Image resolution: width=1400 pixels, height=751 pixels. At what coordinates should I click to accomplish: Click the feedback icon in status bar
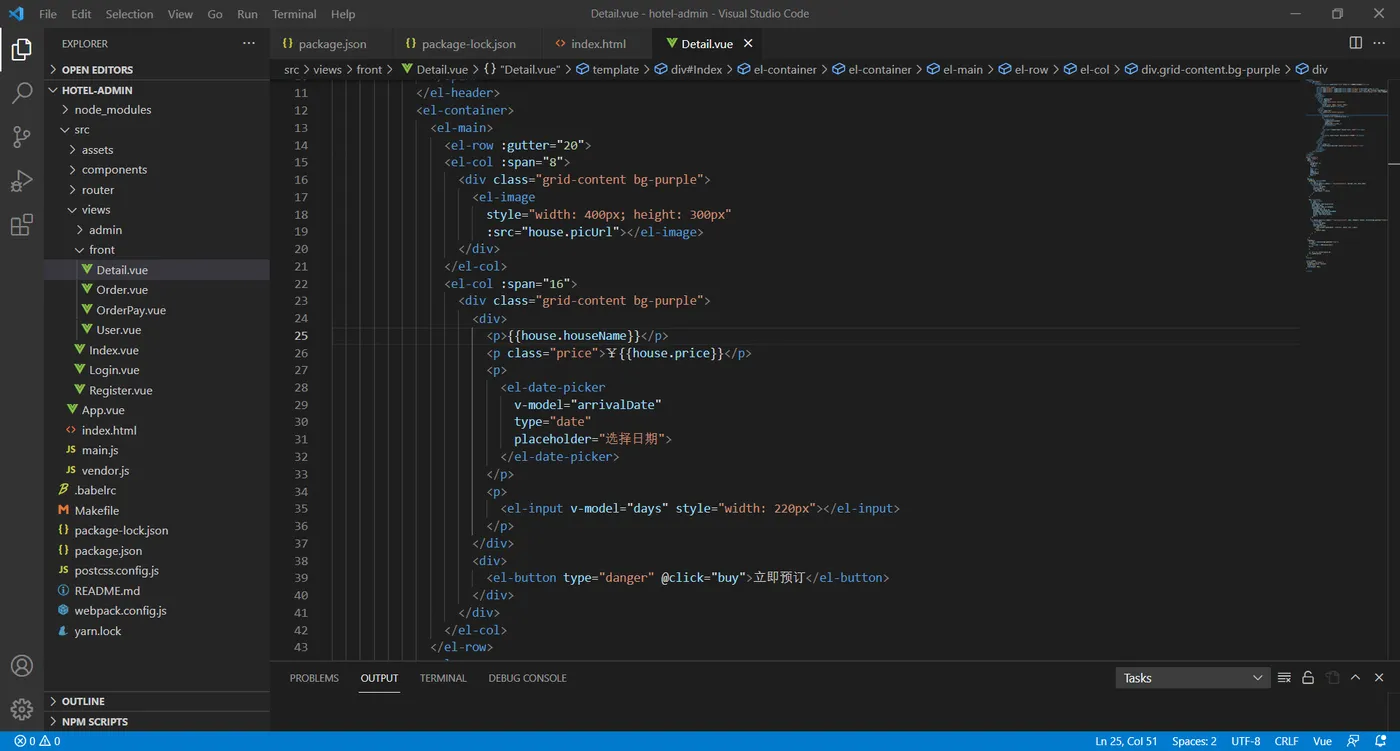[x=1353, y=741]
